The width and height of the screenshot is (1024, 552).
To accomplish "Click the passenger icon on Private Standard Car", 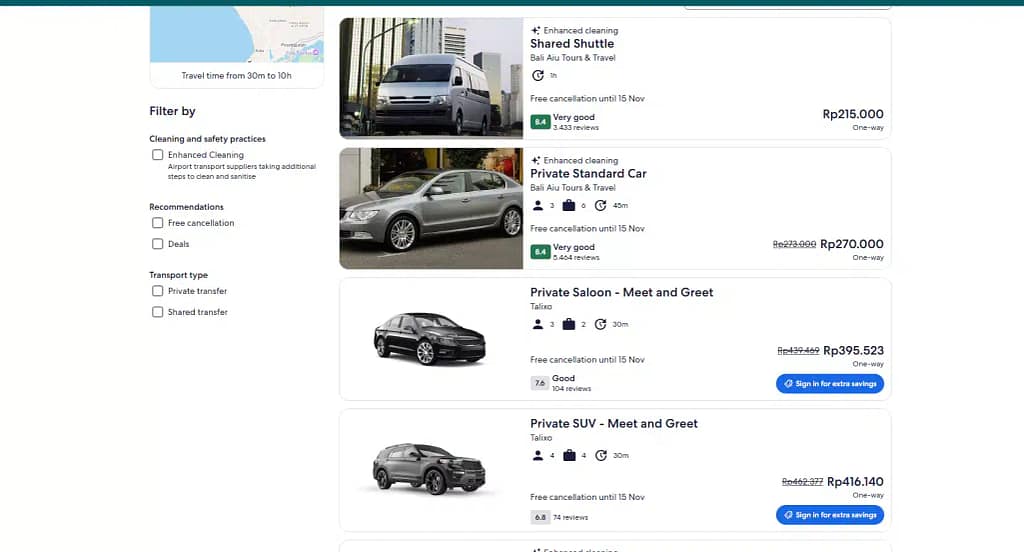I will [x=538, y=206].
